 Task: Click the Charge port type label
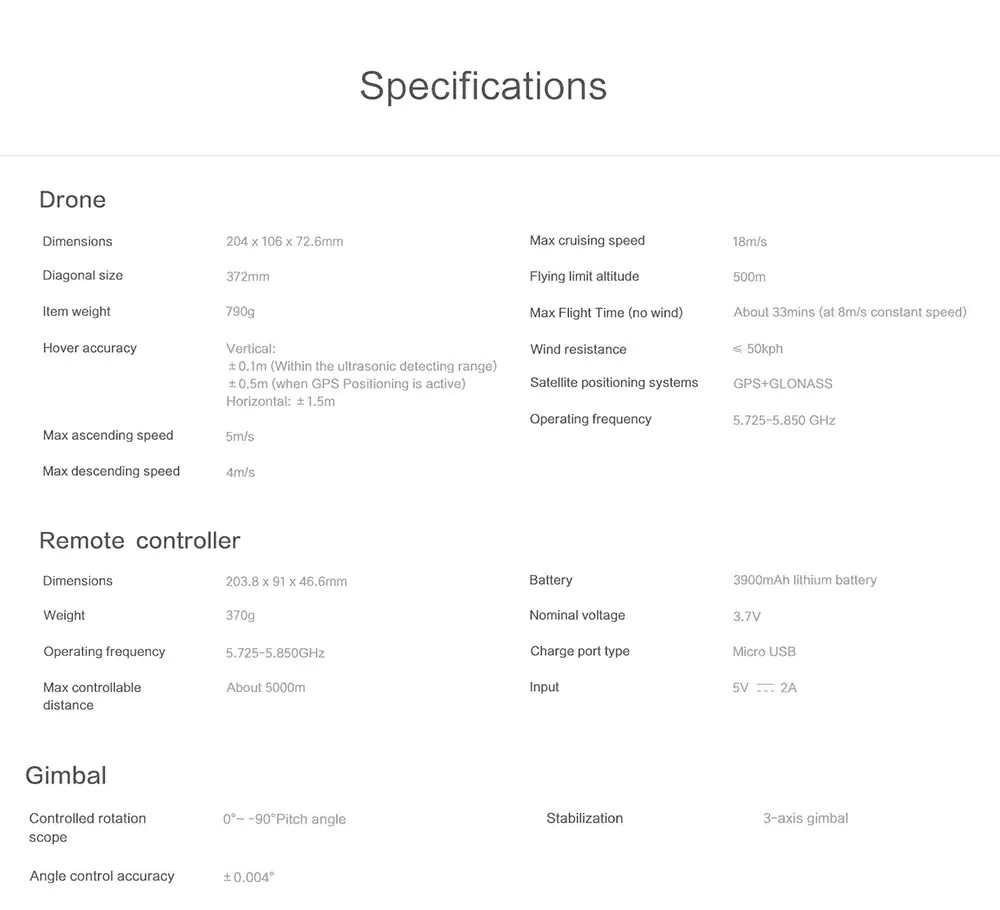tap(580, 652)
